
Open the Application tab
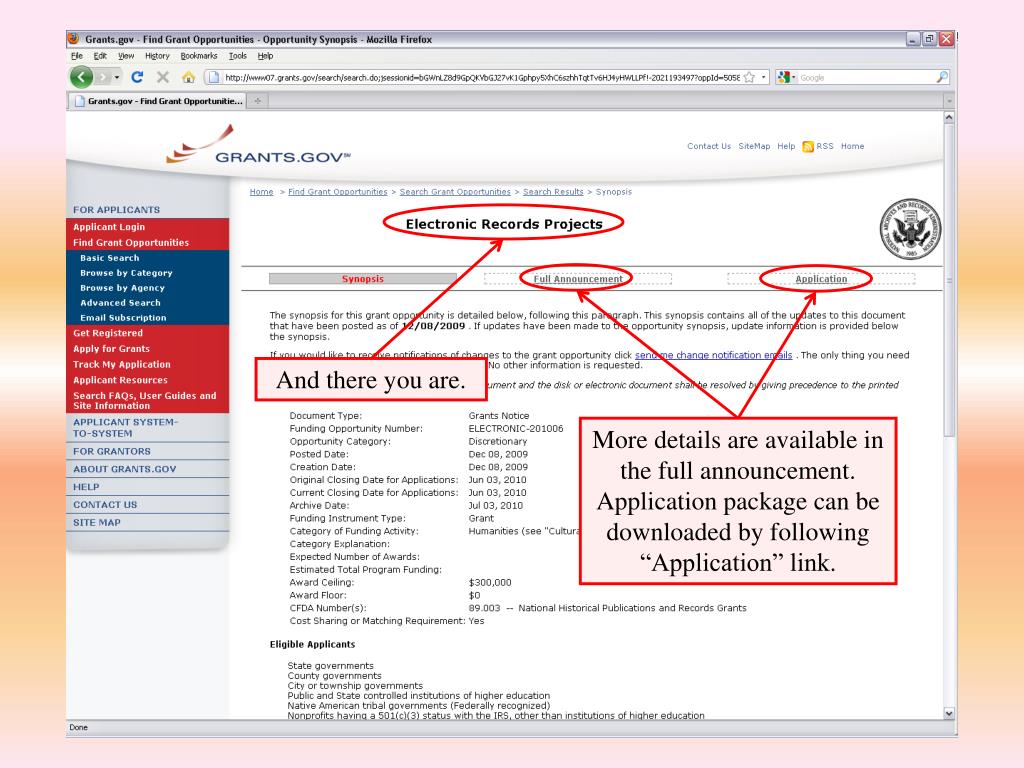[x=821, y=279]
